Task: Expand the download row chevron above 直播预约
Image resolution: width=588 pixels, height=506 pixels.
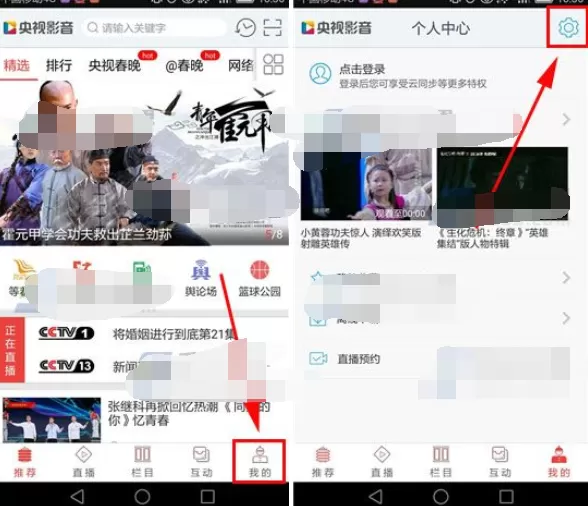Action: [566, 318]
